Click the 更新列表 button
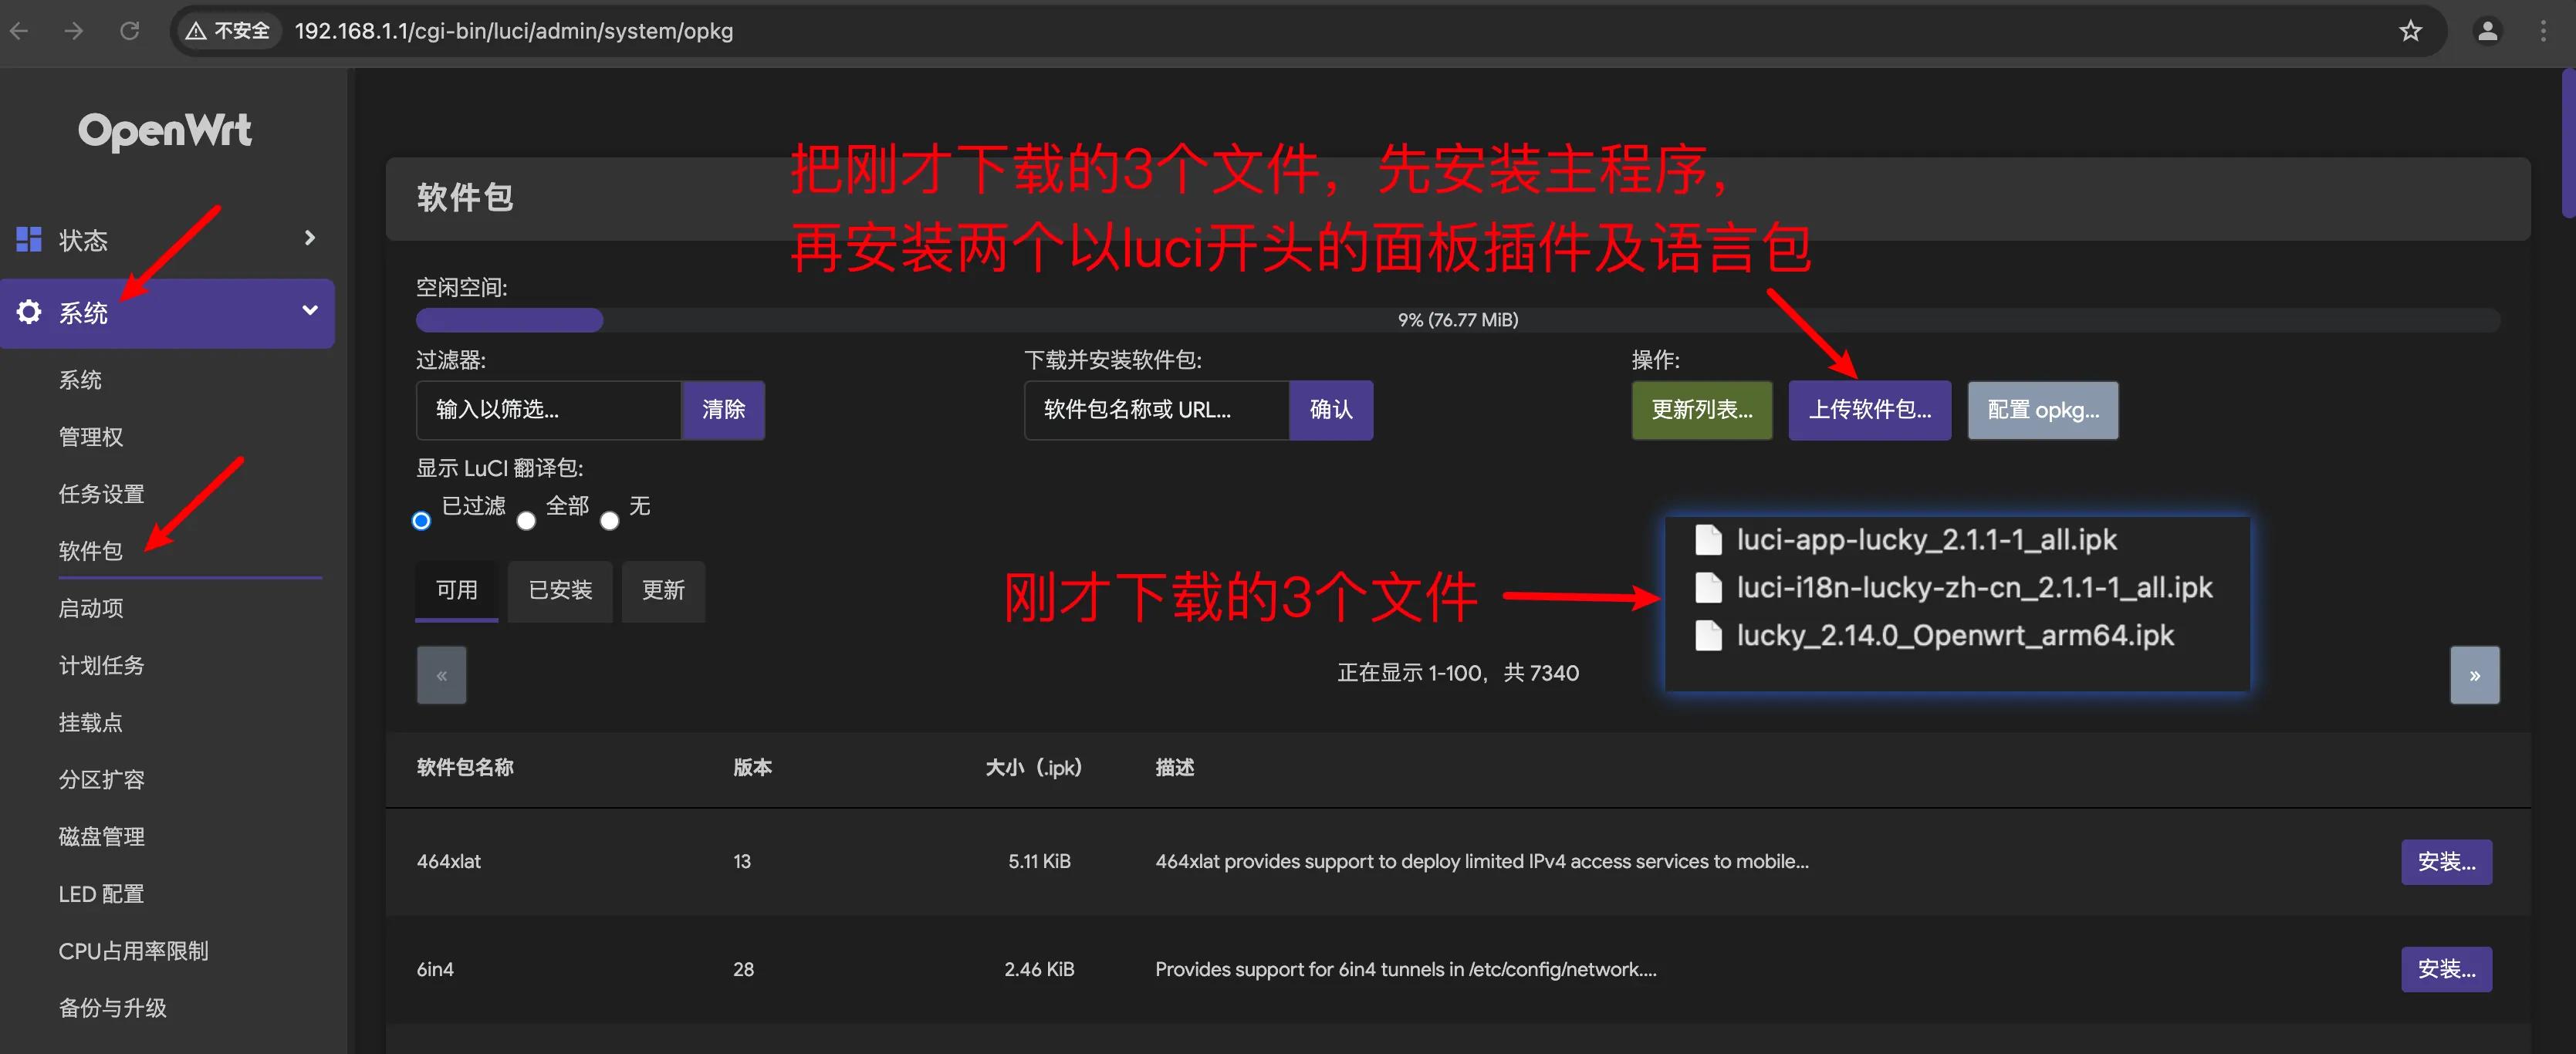 coord(1701,410)
